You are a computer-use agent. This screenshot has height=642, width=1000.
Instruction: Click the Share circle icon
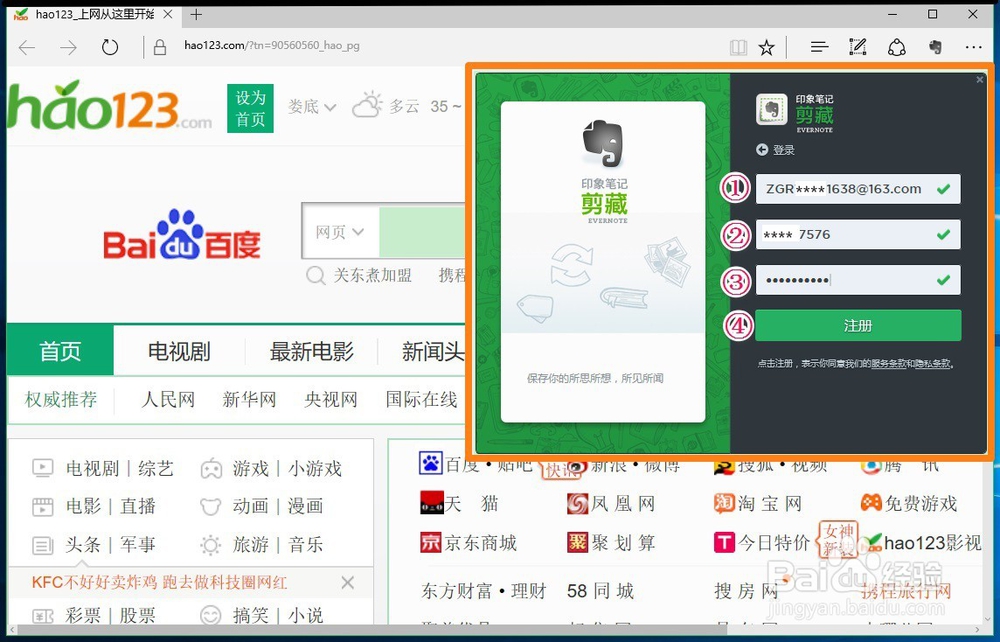coord(897,47)
